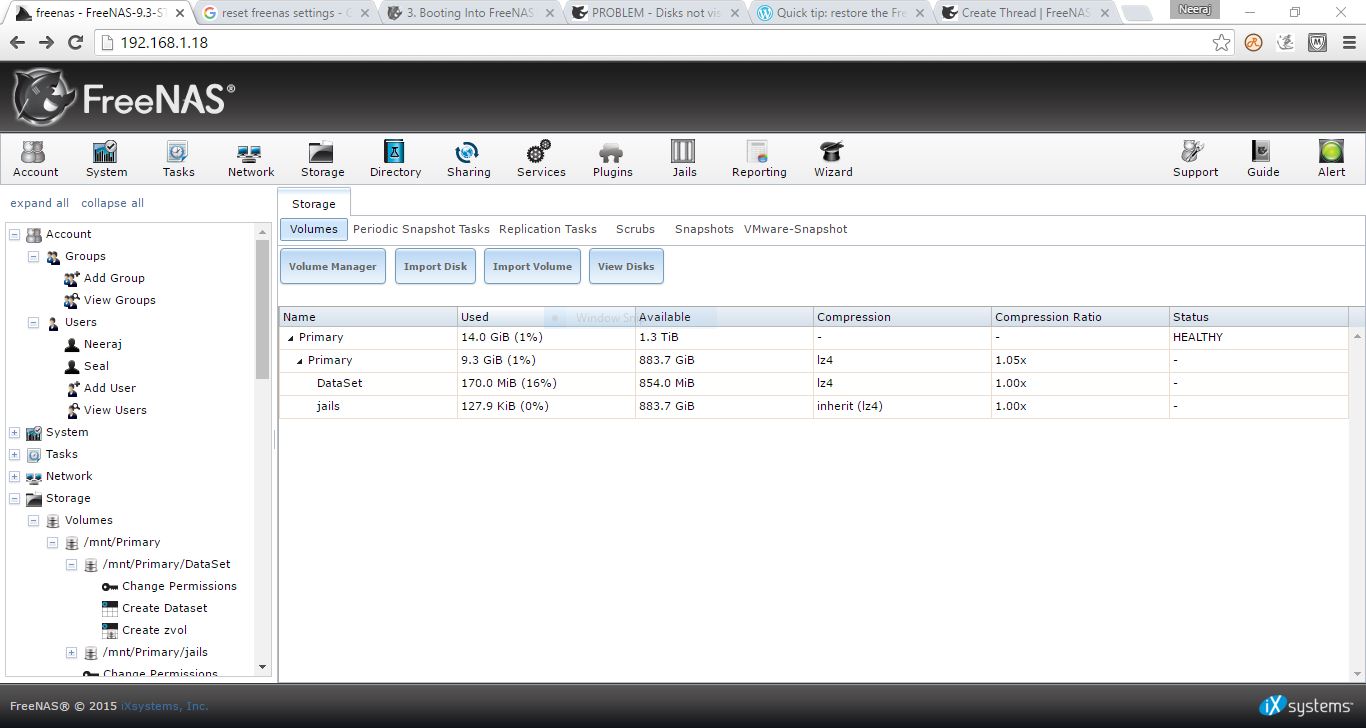
Task: Expand the System tree node
Action: tap(14, 432)
